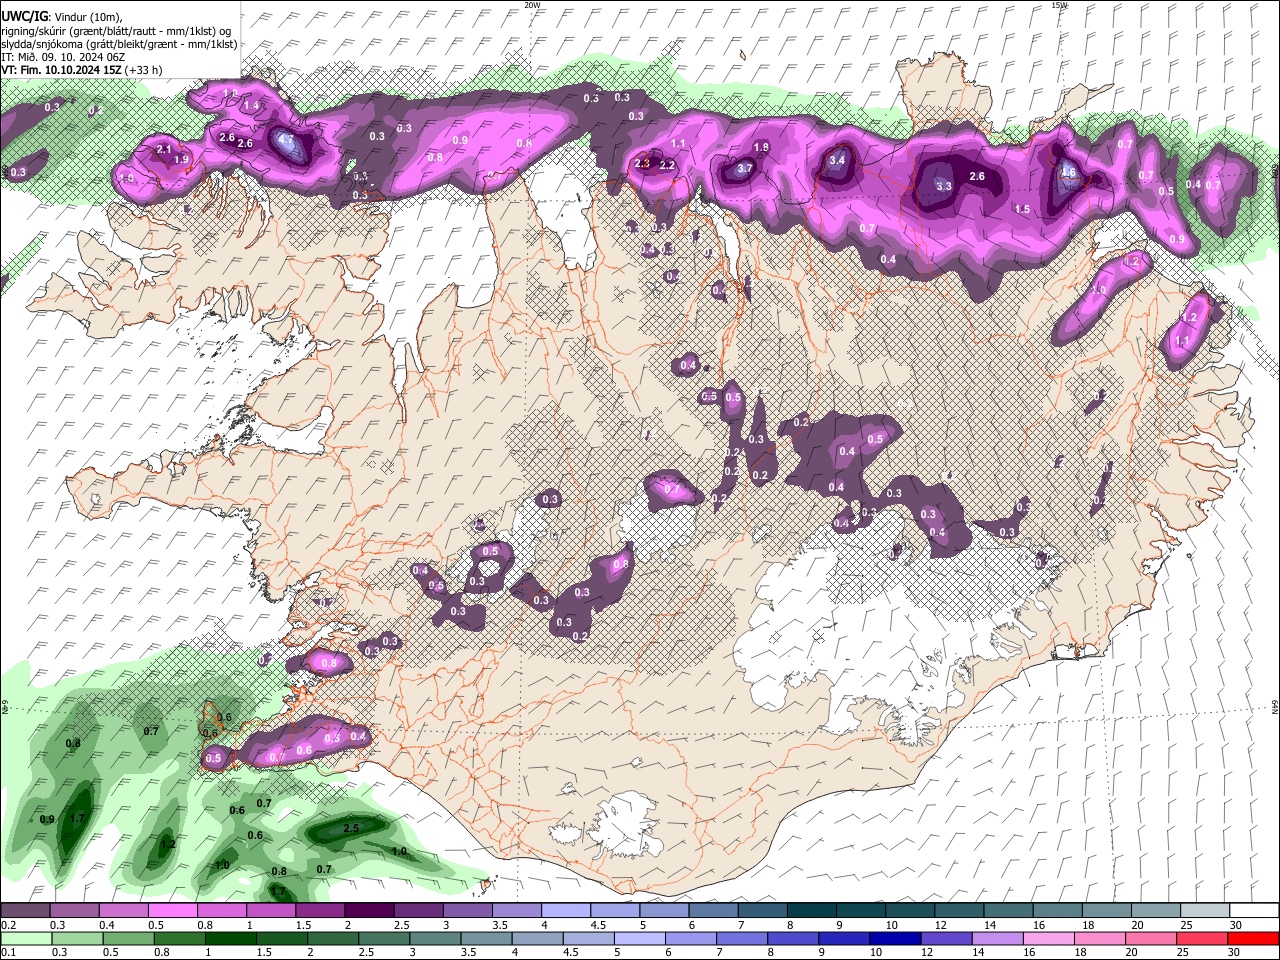Pick the darkest purple 2 snow legend swatch

(369, 911)
